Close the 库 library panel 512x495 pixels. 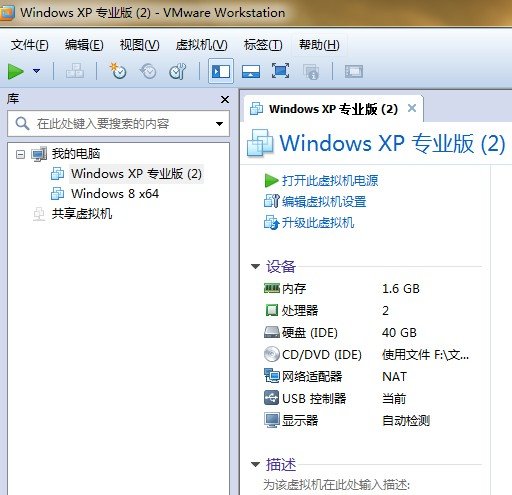click(x=225, y=99)
